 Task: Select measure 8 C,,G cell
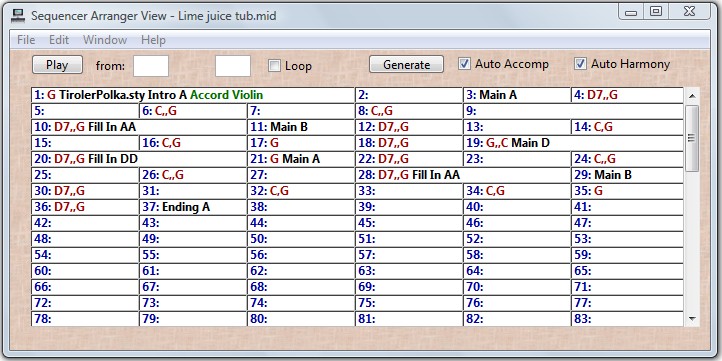coord(409,111)
